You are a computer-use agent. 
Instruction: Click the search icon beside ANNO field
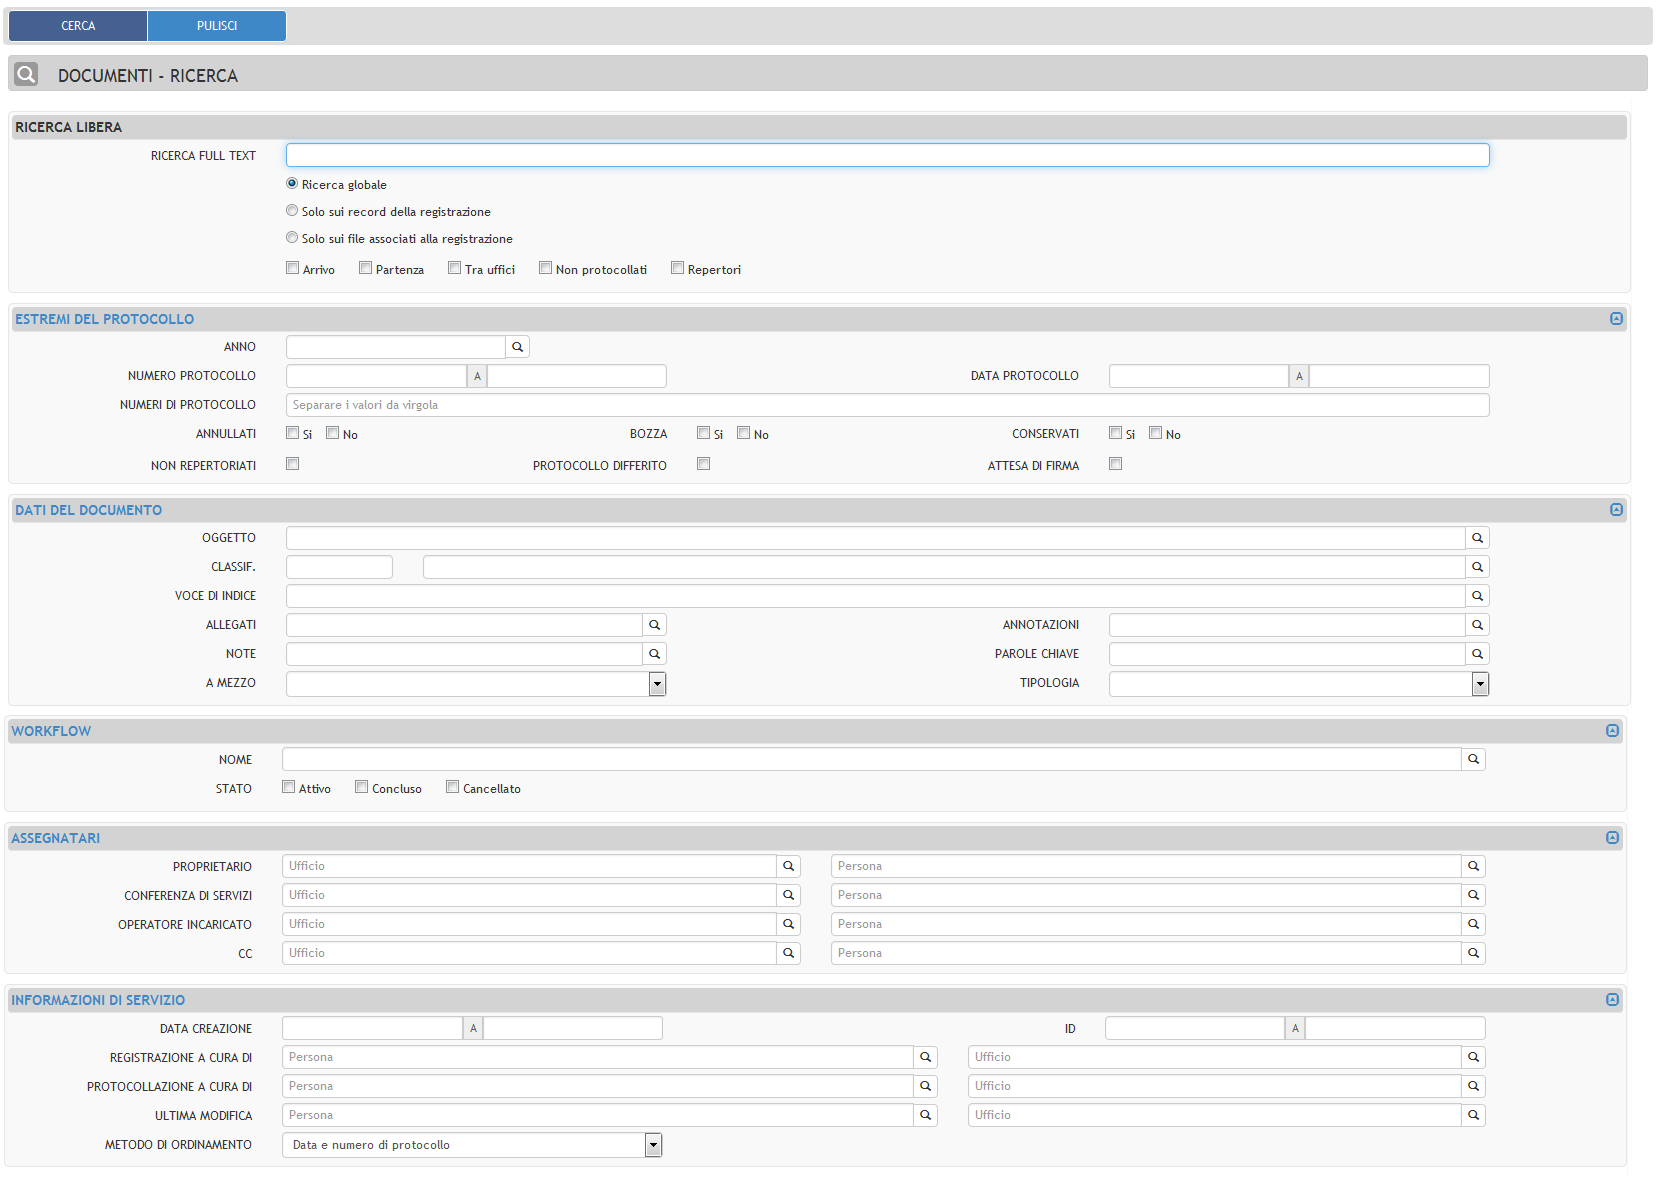pyautogui.click(x=517, y=347)
